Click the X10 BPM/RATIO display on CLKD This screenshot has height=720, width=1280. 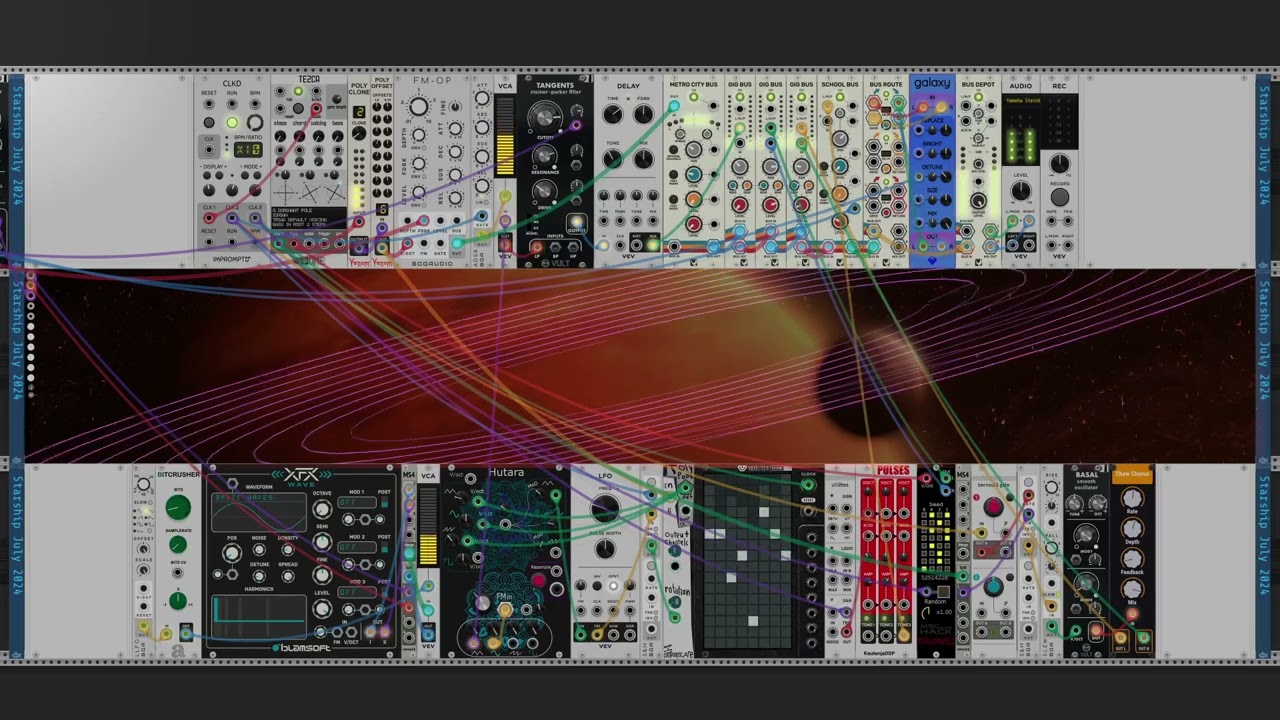(248, 149)
